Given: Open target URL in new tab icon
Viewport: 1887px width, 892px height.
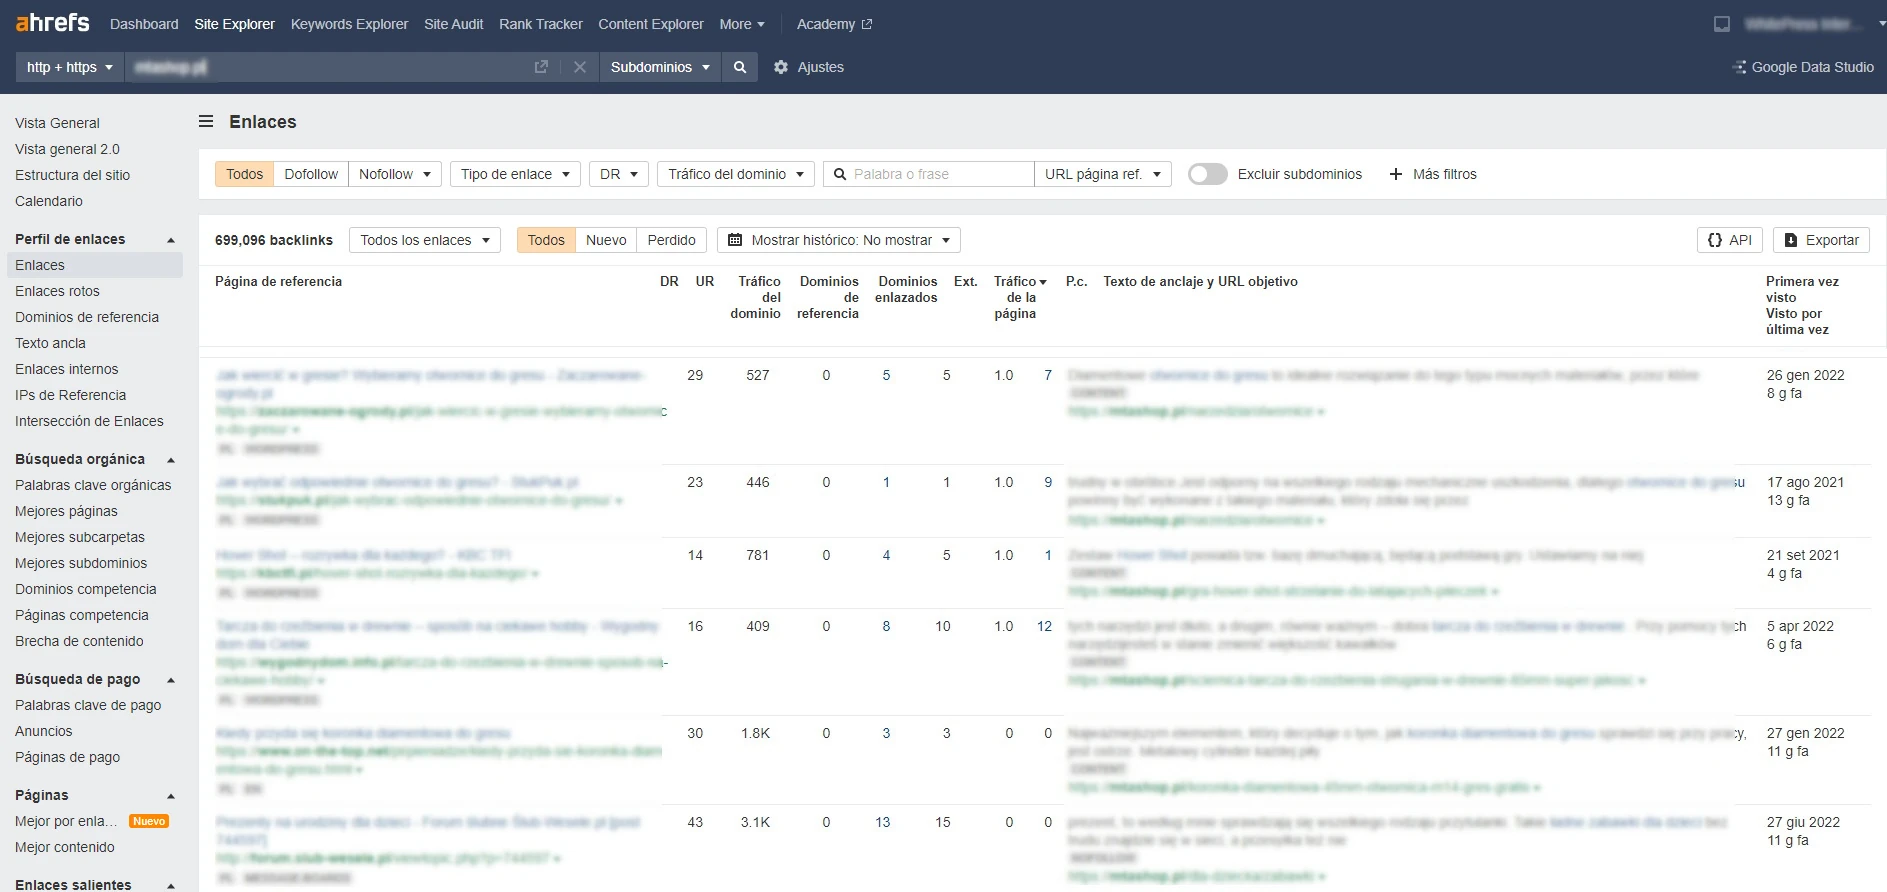Looking at the screenshot, I should [x=541, y=67].
